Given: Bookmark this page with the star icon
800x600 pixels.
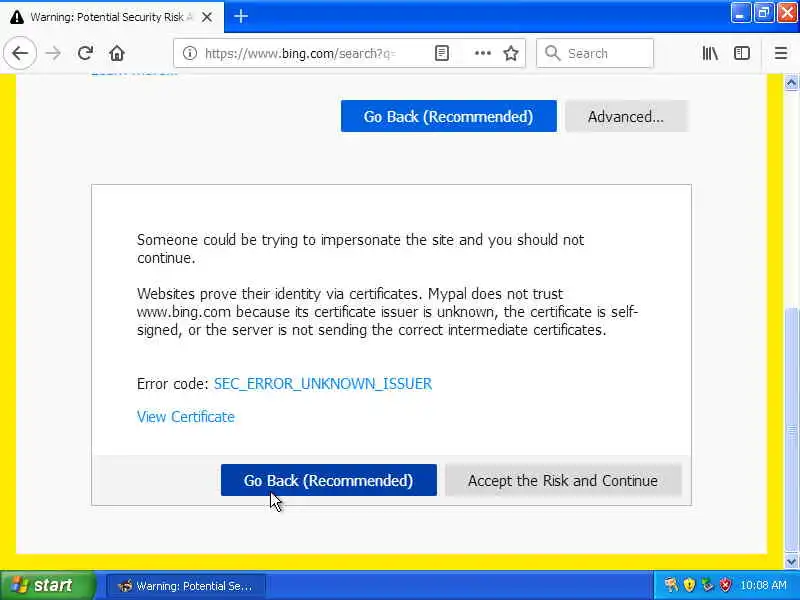Looking at the screenshot, I should [511, 53].
